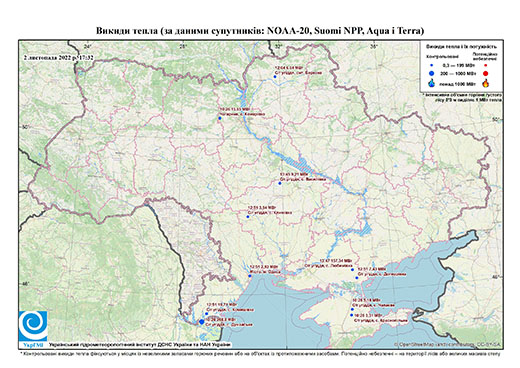Click the label text 12:47 137.34 МВт

[x=336, y=260]
